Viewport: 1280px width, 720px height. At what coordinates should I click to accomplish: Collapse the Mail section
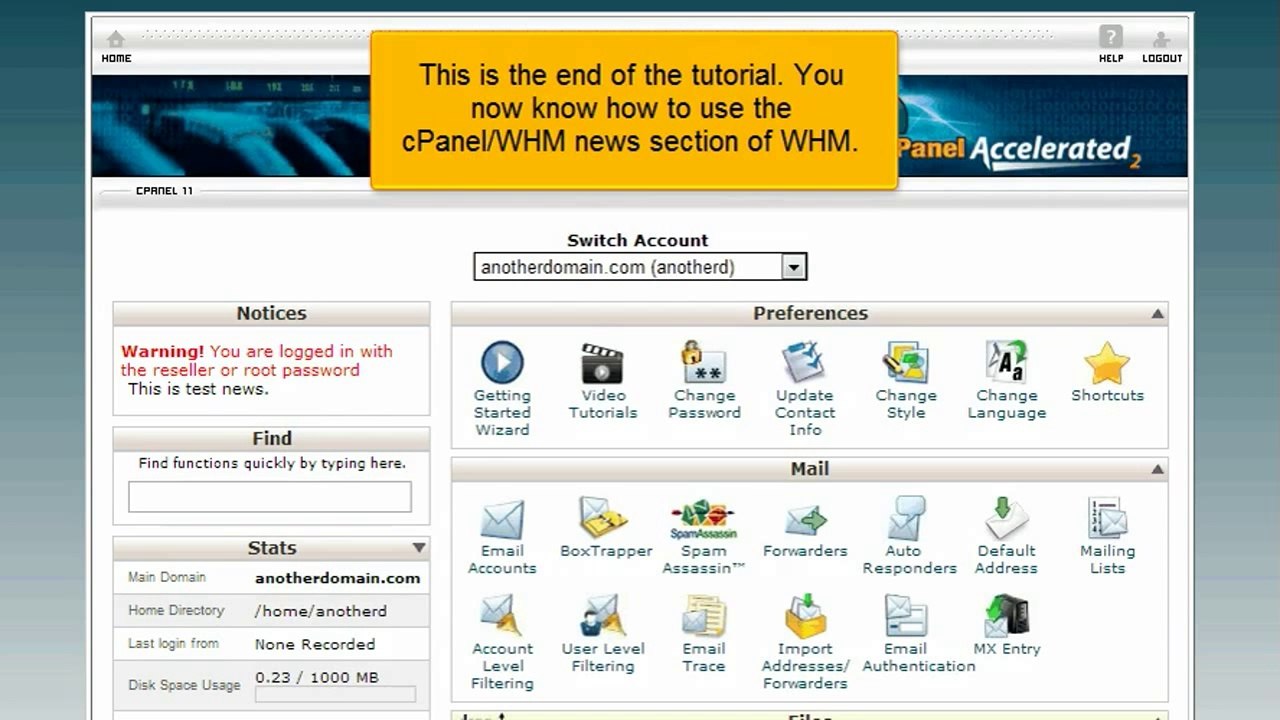point(1157,469)
